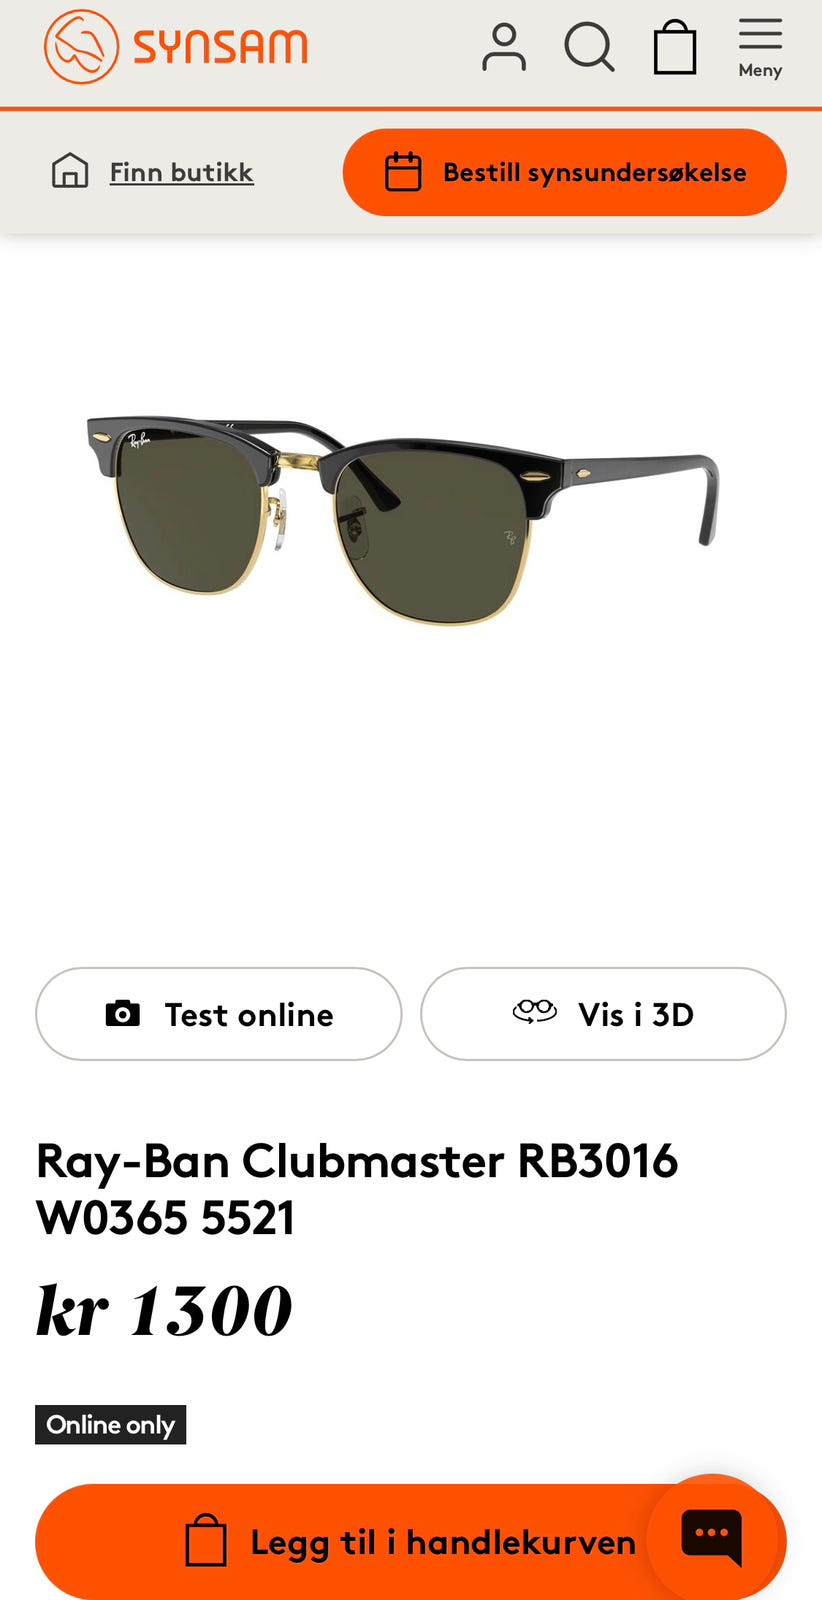Image resolution: width=822 pixels, height=1600 pixels.
Task: Click the bag icon in the add-to-cart button
Action: 206,1541
